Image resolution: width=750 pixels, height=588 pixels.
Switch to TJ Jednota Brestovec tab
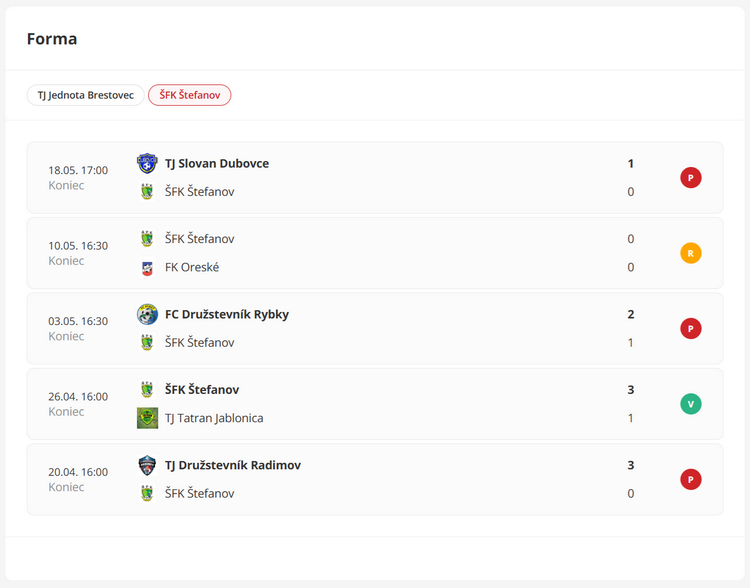pyautogui.click(x=86, y=95)
